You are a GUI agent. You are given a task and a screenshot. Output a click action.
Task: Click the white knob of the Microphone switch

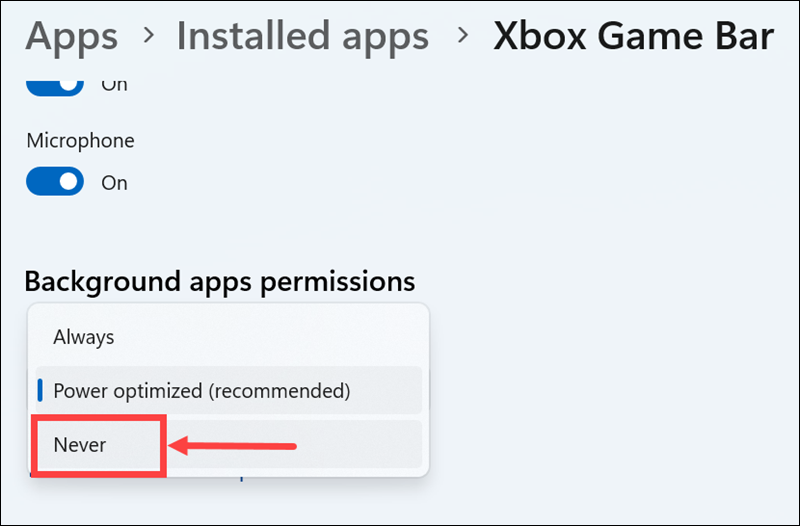[69, 181]
